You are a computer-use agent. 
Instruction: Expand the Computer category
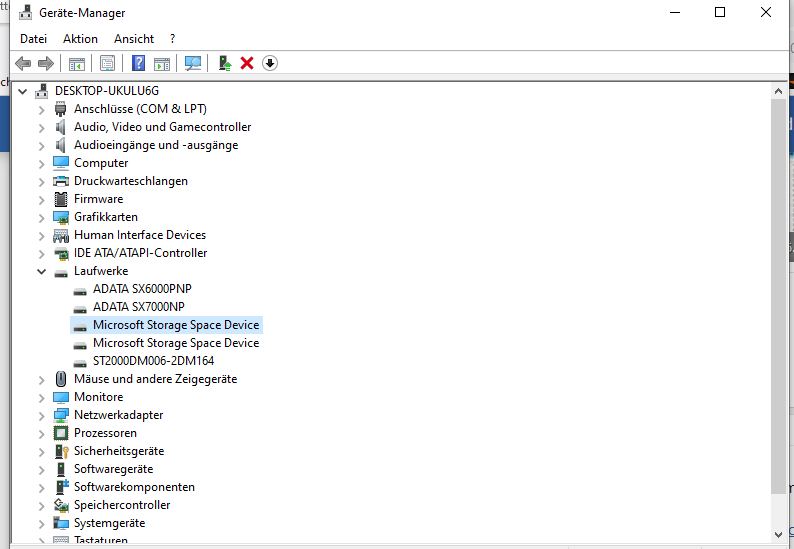coord(42,164)
